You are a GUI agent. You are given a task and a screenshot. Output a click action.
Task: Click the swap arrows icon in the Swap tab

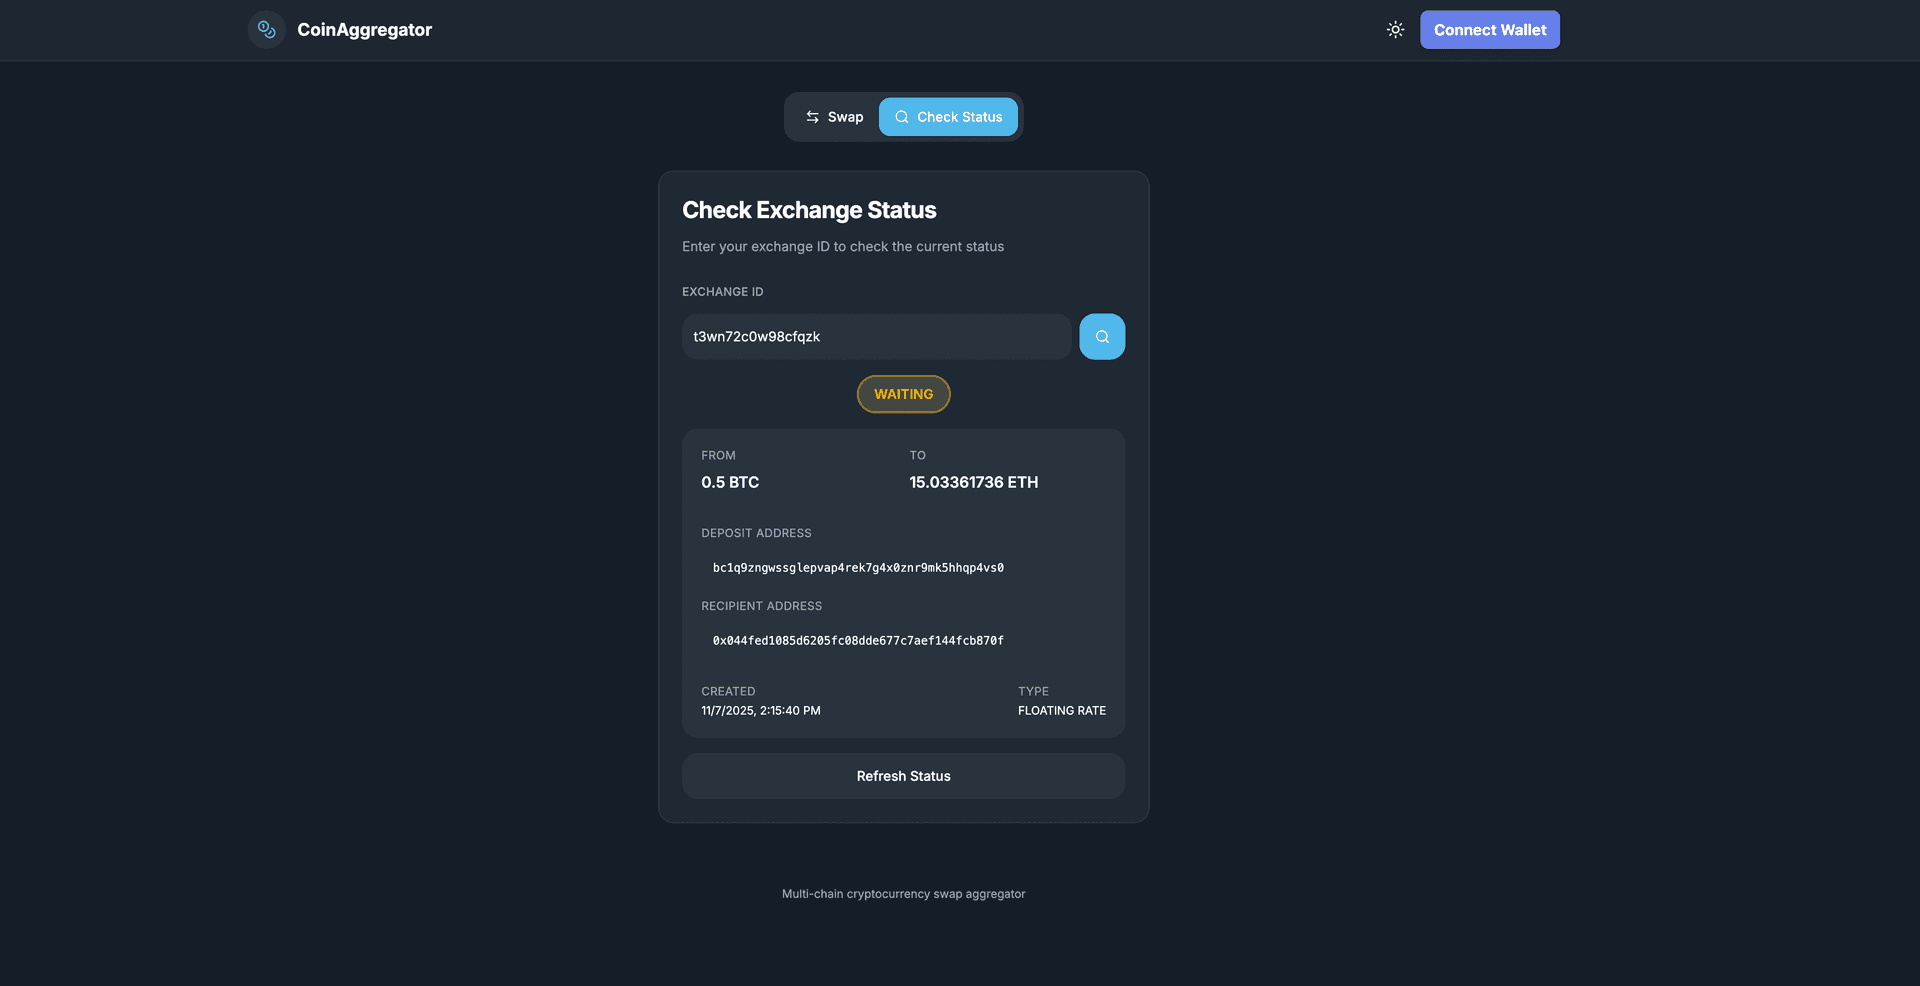point(812,117)
